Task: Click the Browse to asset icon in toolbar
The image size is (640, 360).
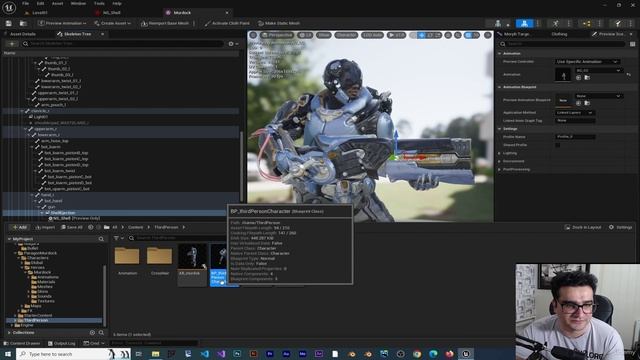Action: click(23, 23)
